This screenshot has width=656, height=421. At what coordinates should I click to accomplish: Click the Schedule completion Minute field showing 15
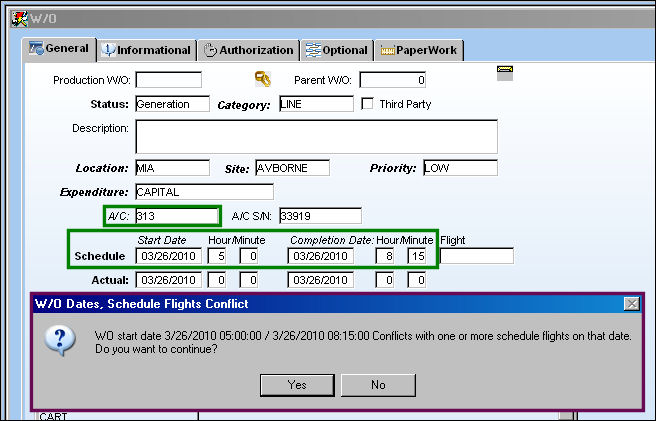pyautogui.click(x=417, y=256)
